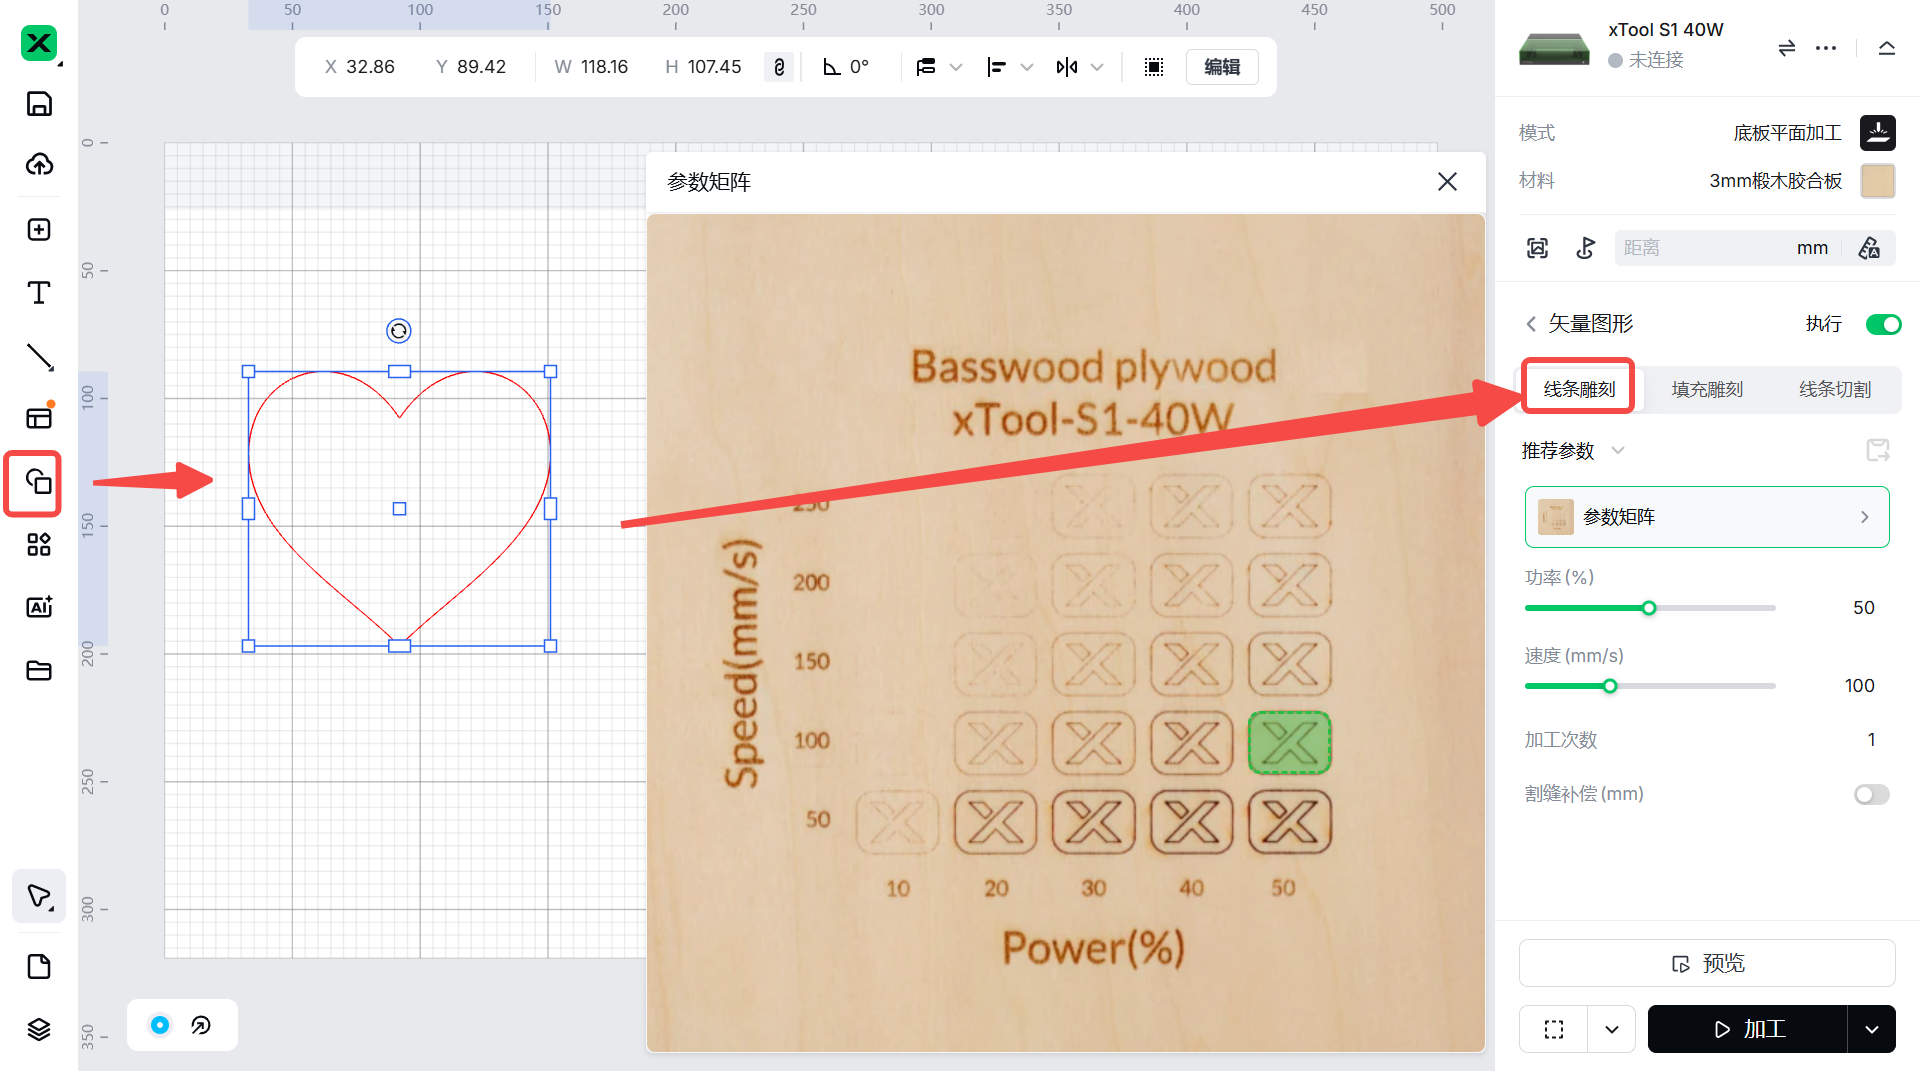Screen dimensions: 1920x1071
Task: Open the layers panel icon
Action: (x=39, y=1029)
